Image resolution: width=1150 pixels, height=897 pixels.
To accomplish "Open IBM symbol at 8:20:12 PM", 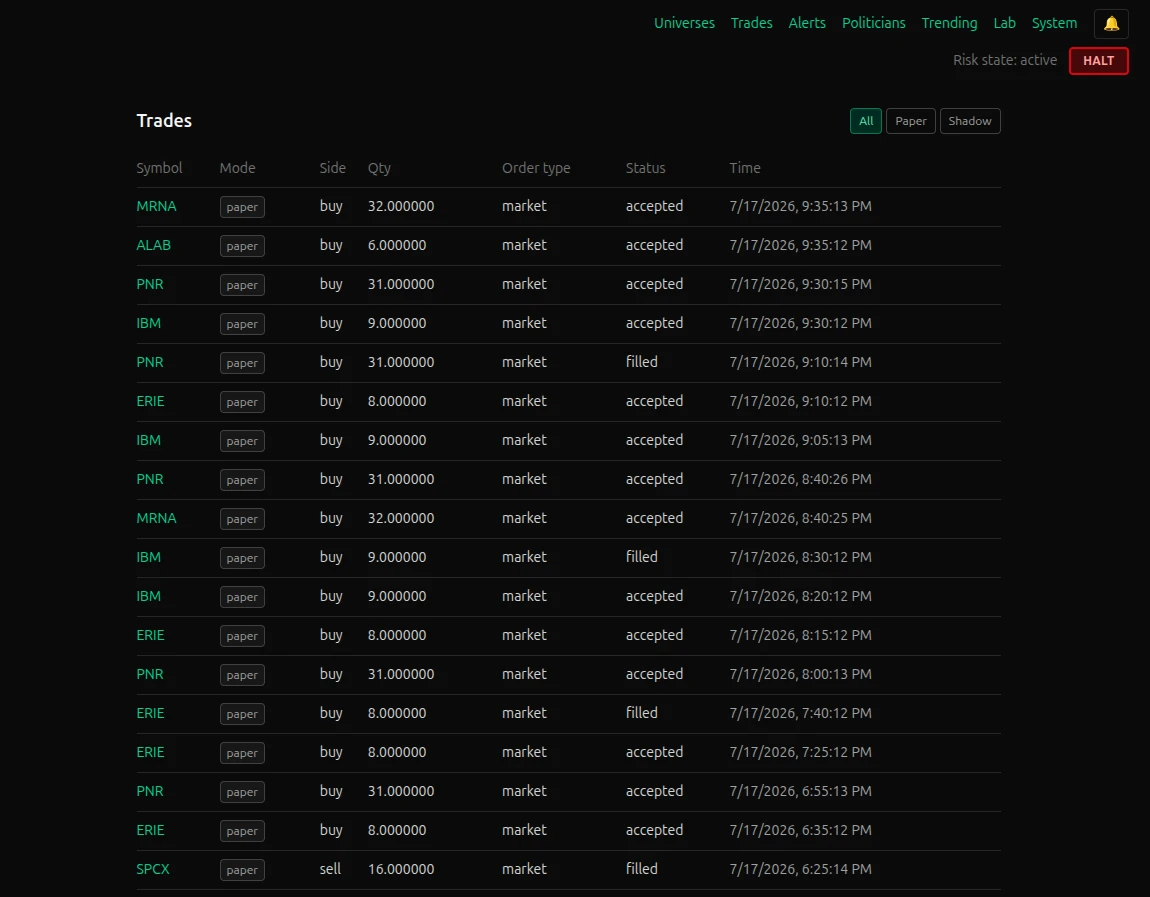I will pos(148,596).
